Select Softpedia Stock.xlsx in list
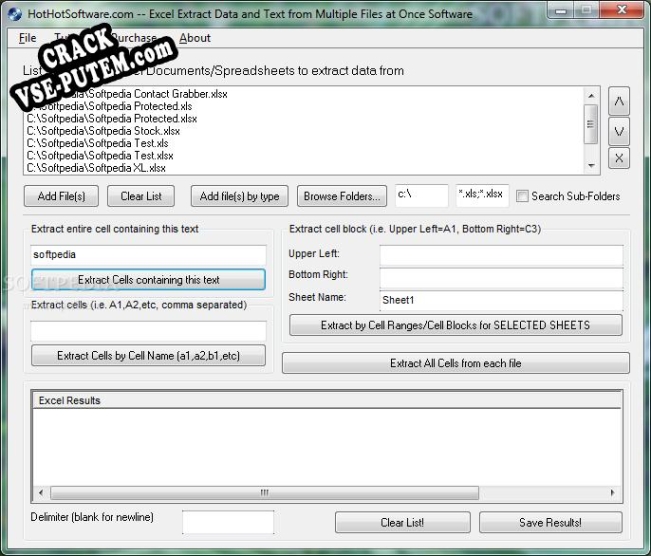The height and width of the screenshot is (556, 651). [304, 131]
